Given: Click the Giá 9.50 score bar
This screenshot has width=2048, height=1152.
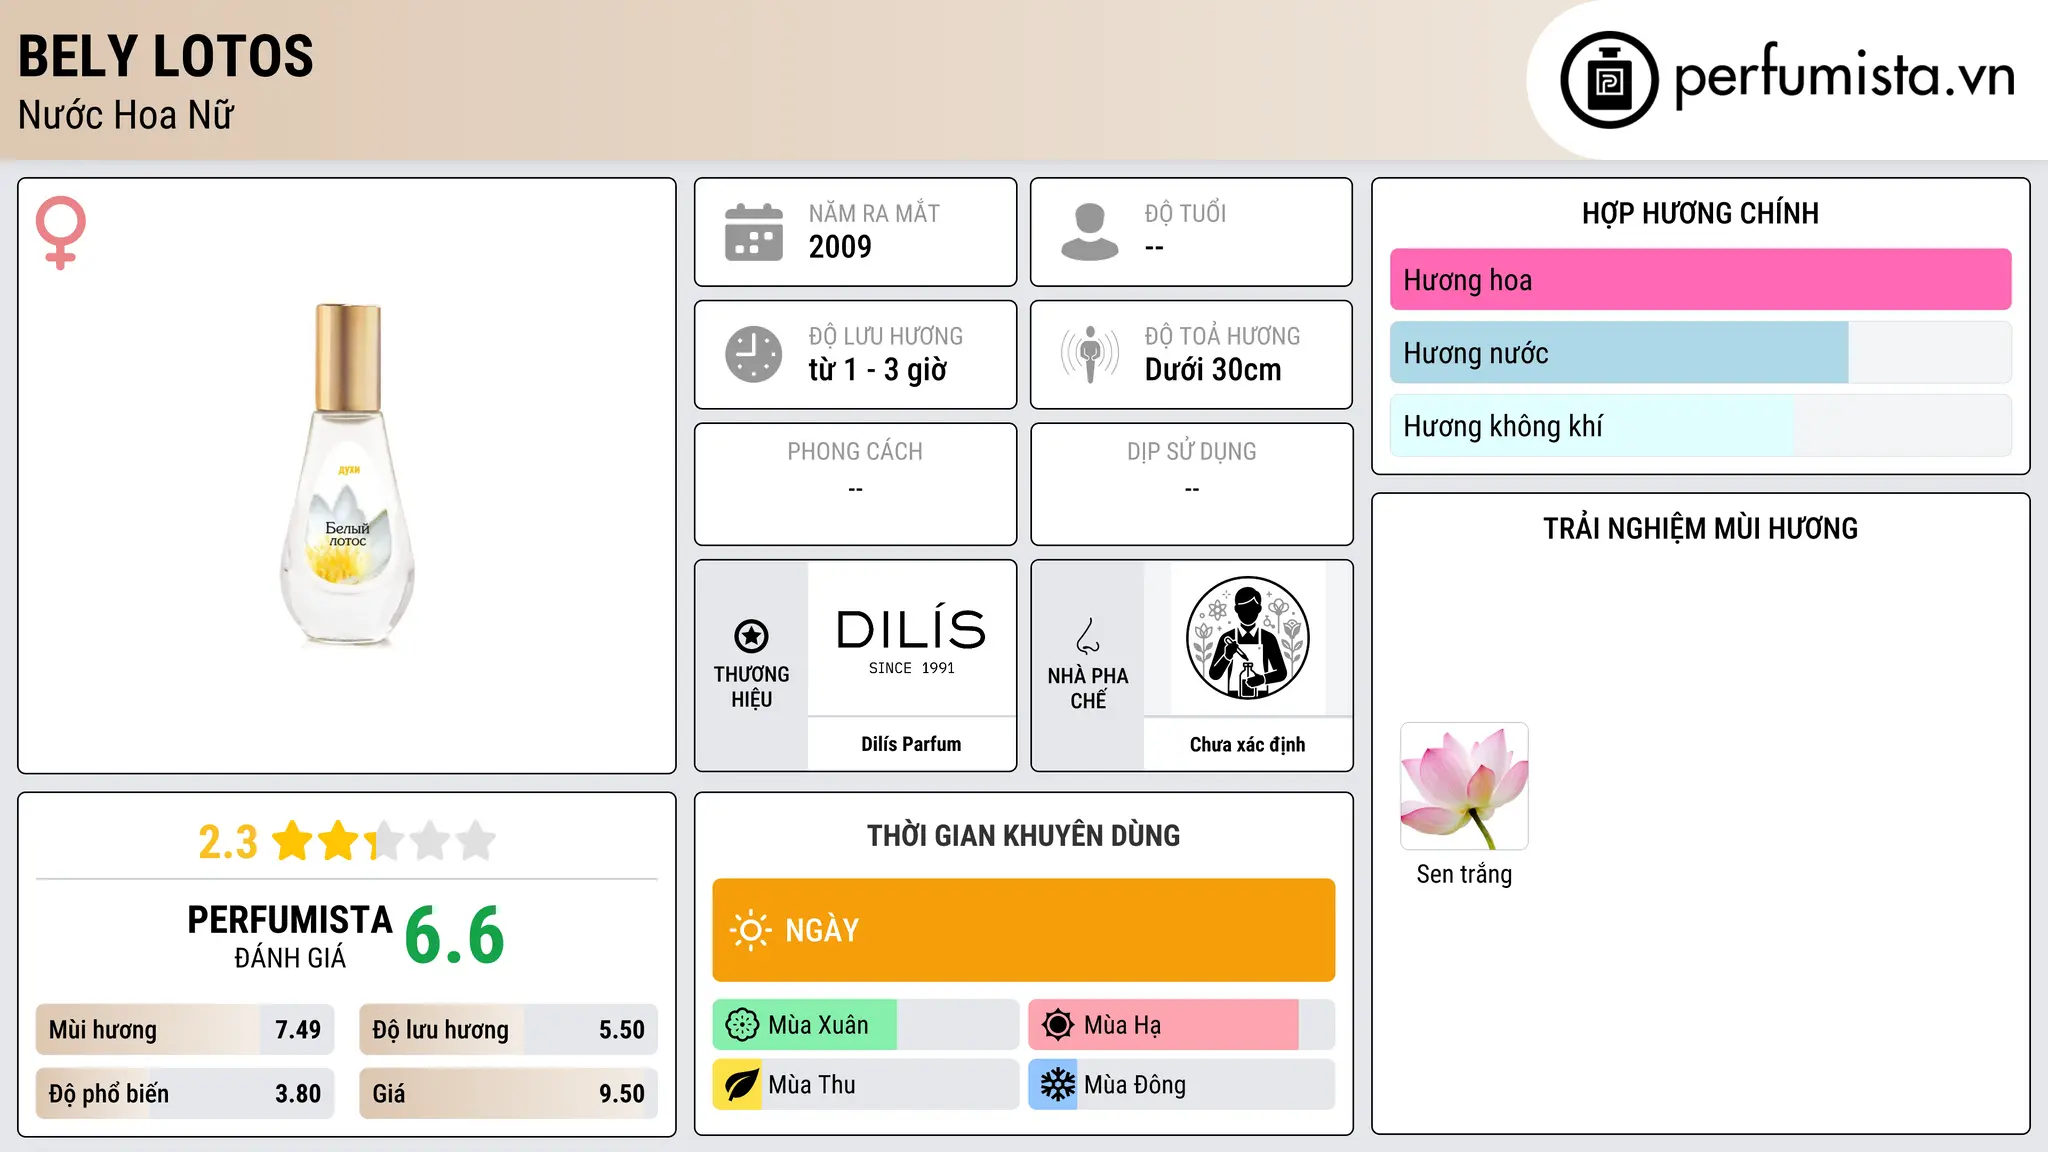Looking at the screenshot, I should [x=508, y=1094].
